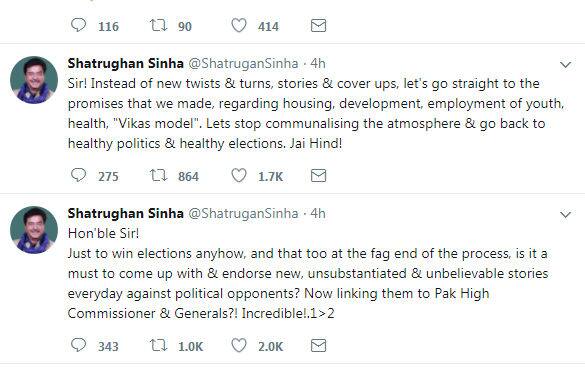Like the tweet with 2.0K likes
This screenshot has height=373, width=585.
(239, 345)
